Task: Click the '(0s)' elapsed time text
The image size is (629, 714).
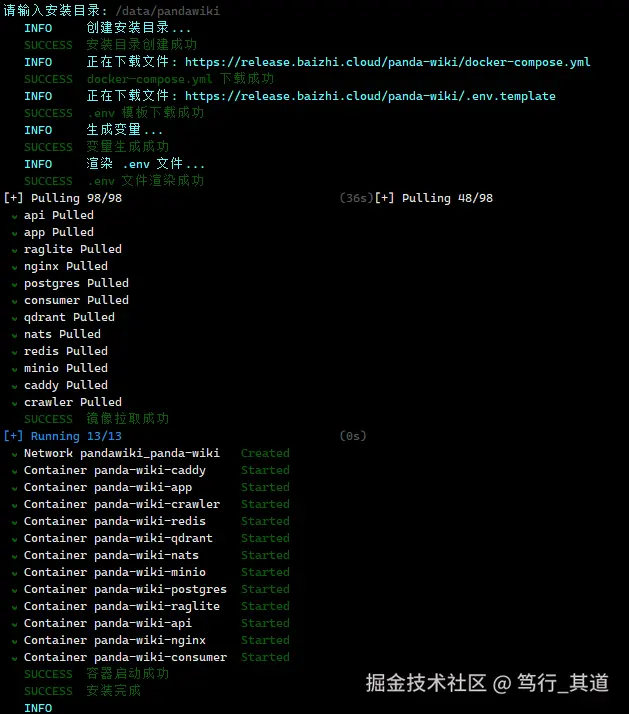Action: point(353,436)
